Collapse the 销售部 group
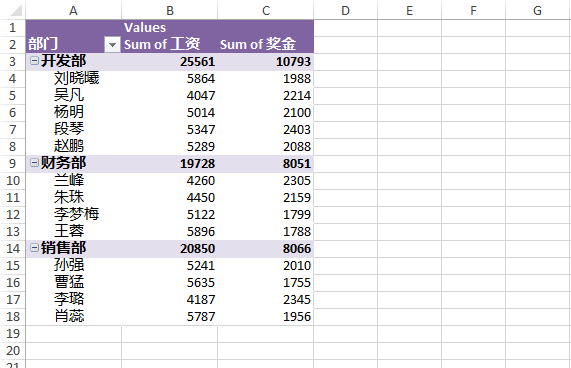 point(34,248)
